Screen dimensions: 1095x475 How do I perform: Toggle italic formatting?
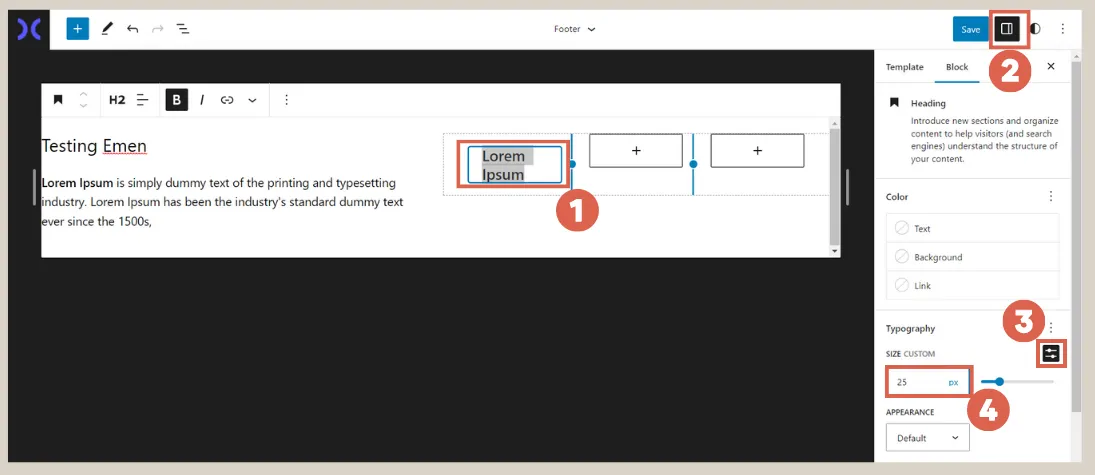click(x=202, y=100)
